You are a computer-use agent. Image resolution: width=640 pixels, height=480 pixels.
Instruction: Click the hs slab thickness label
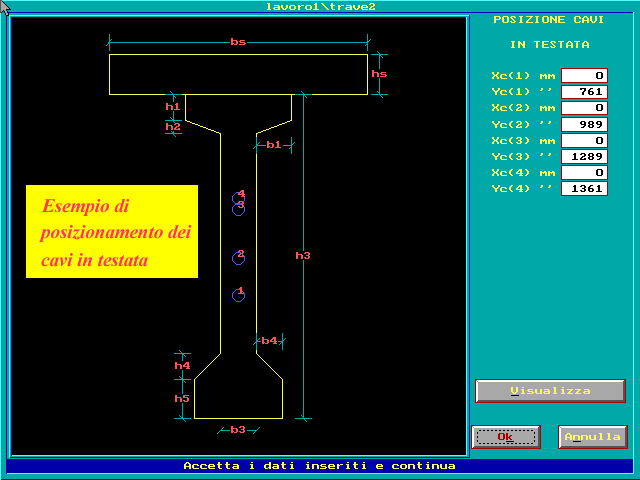point(379,74)
